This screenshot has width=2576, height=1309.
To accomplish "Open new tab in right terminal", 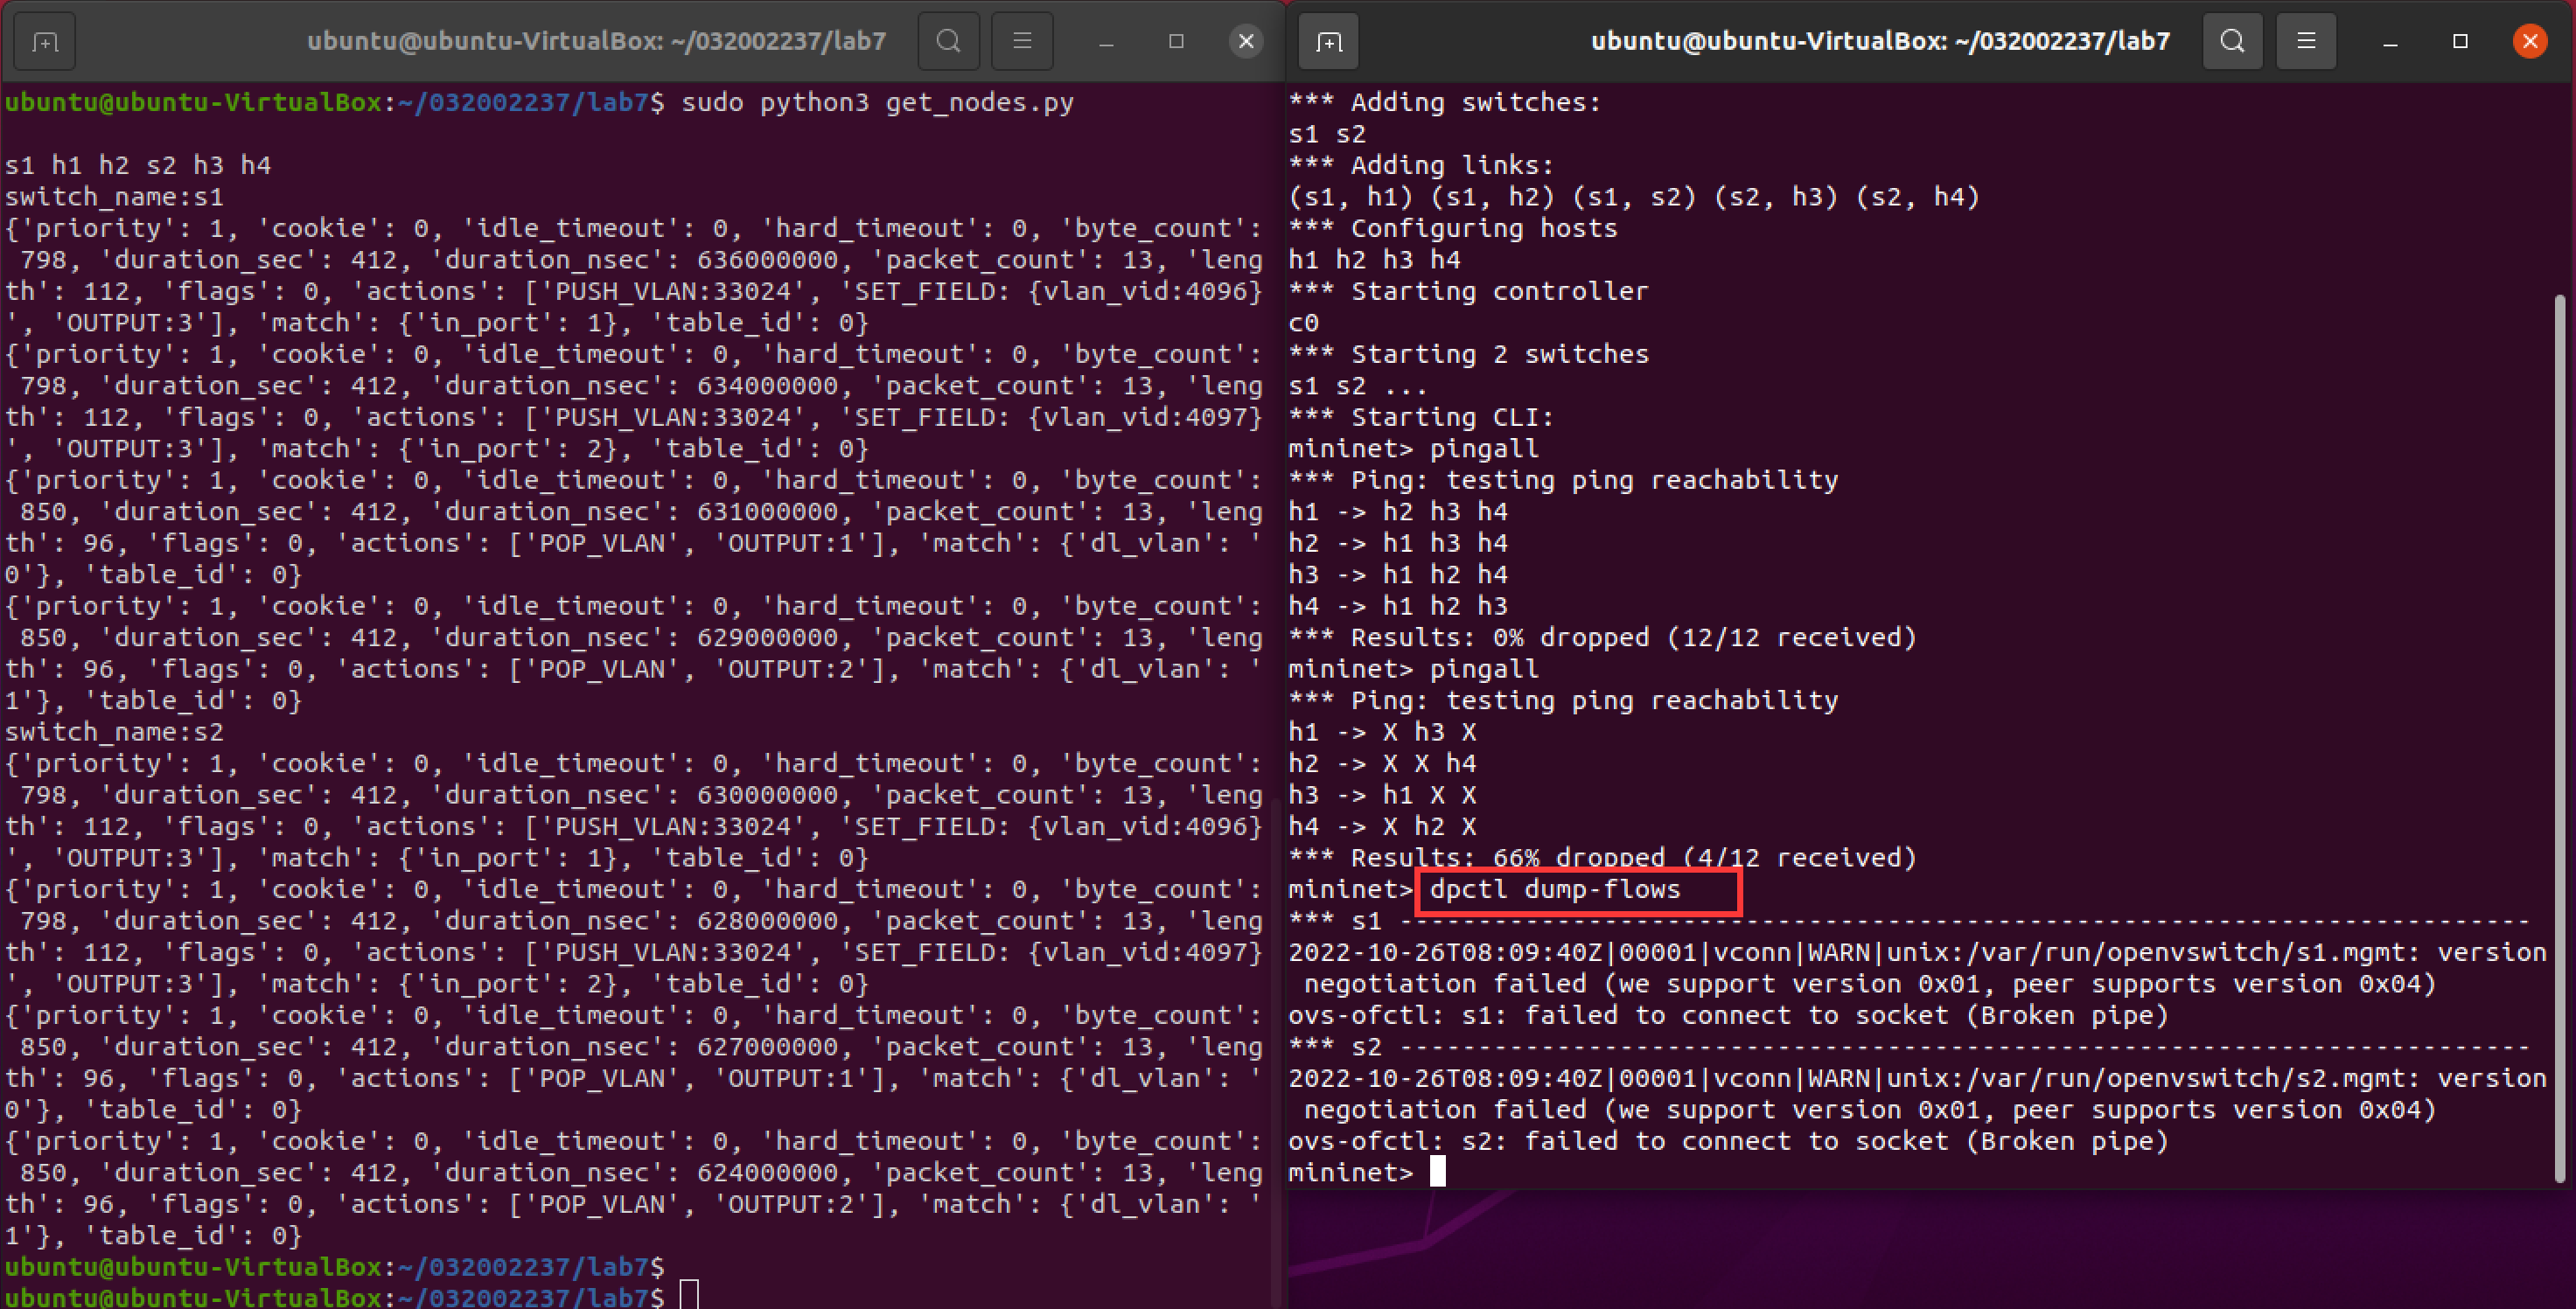I will (1329, 41).
